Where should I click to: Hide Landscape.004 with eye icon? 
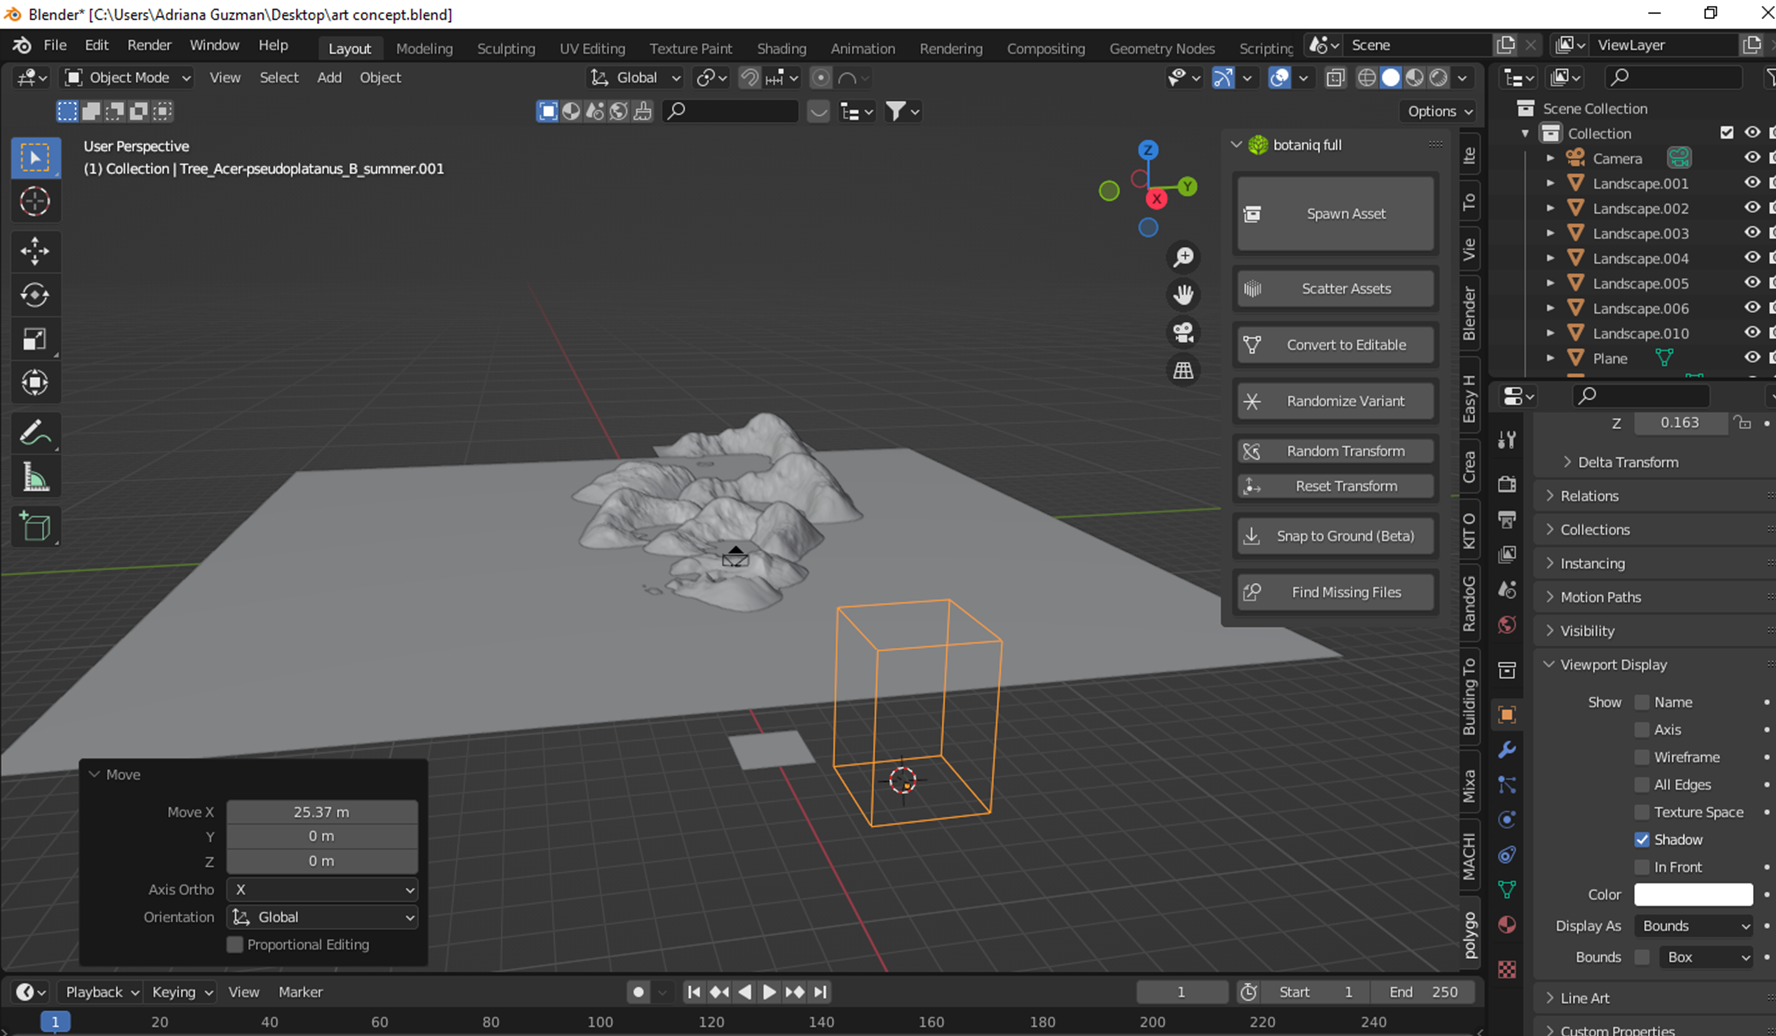pos(1752,258)
